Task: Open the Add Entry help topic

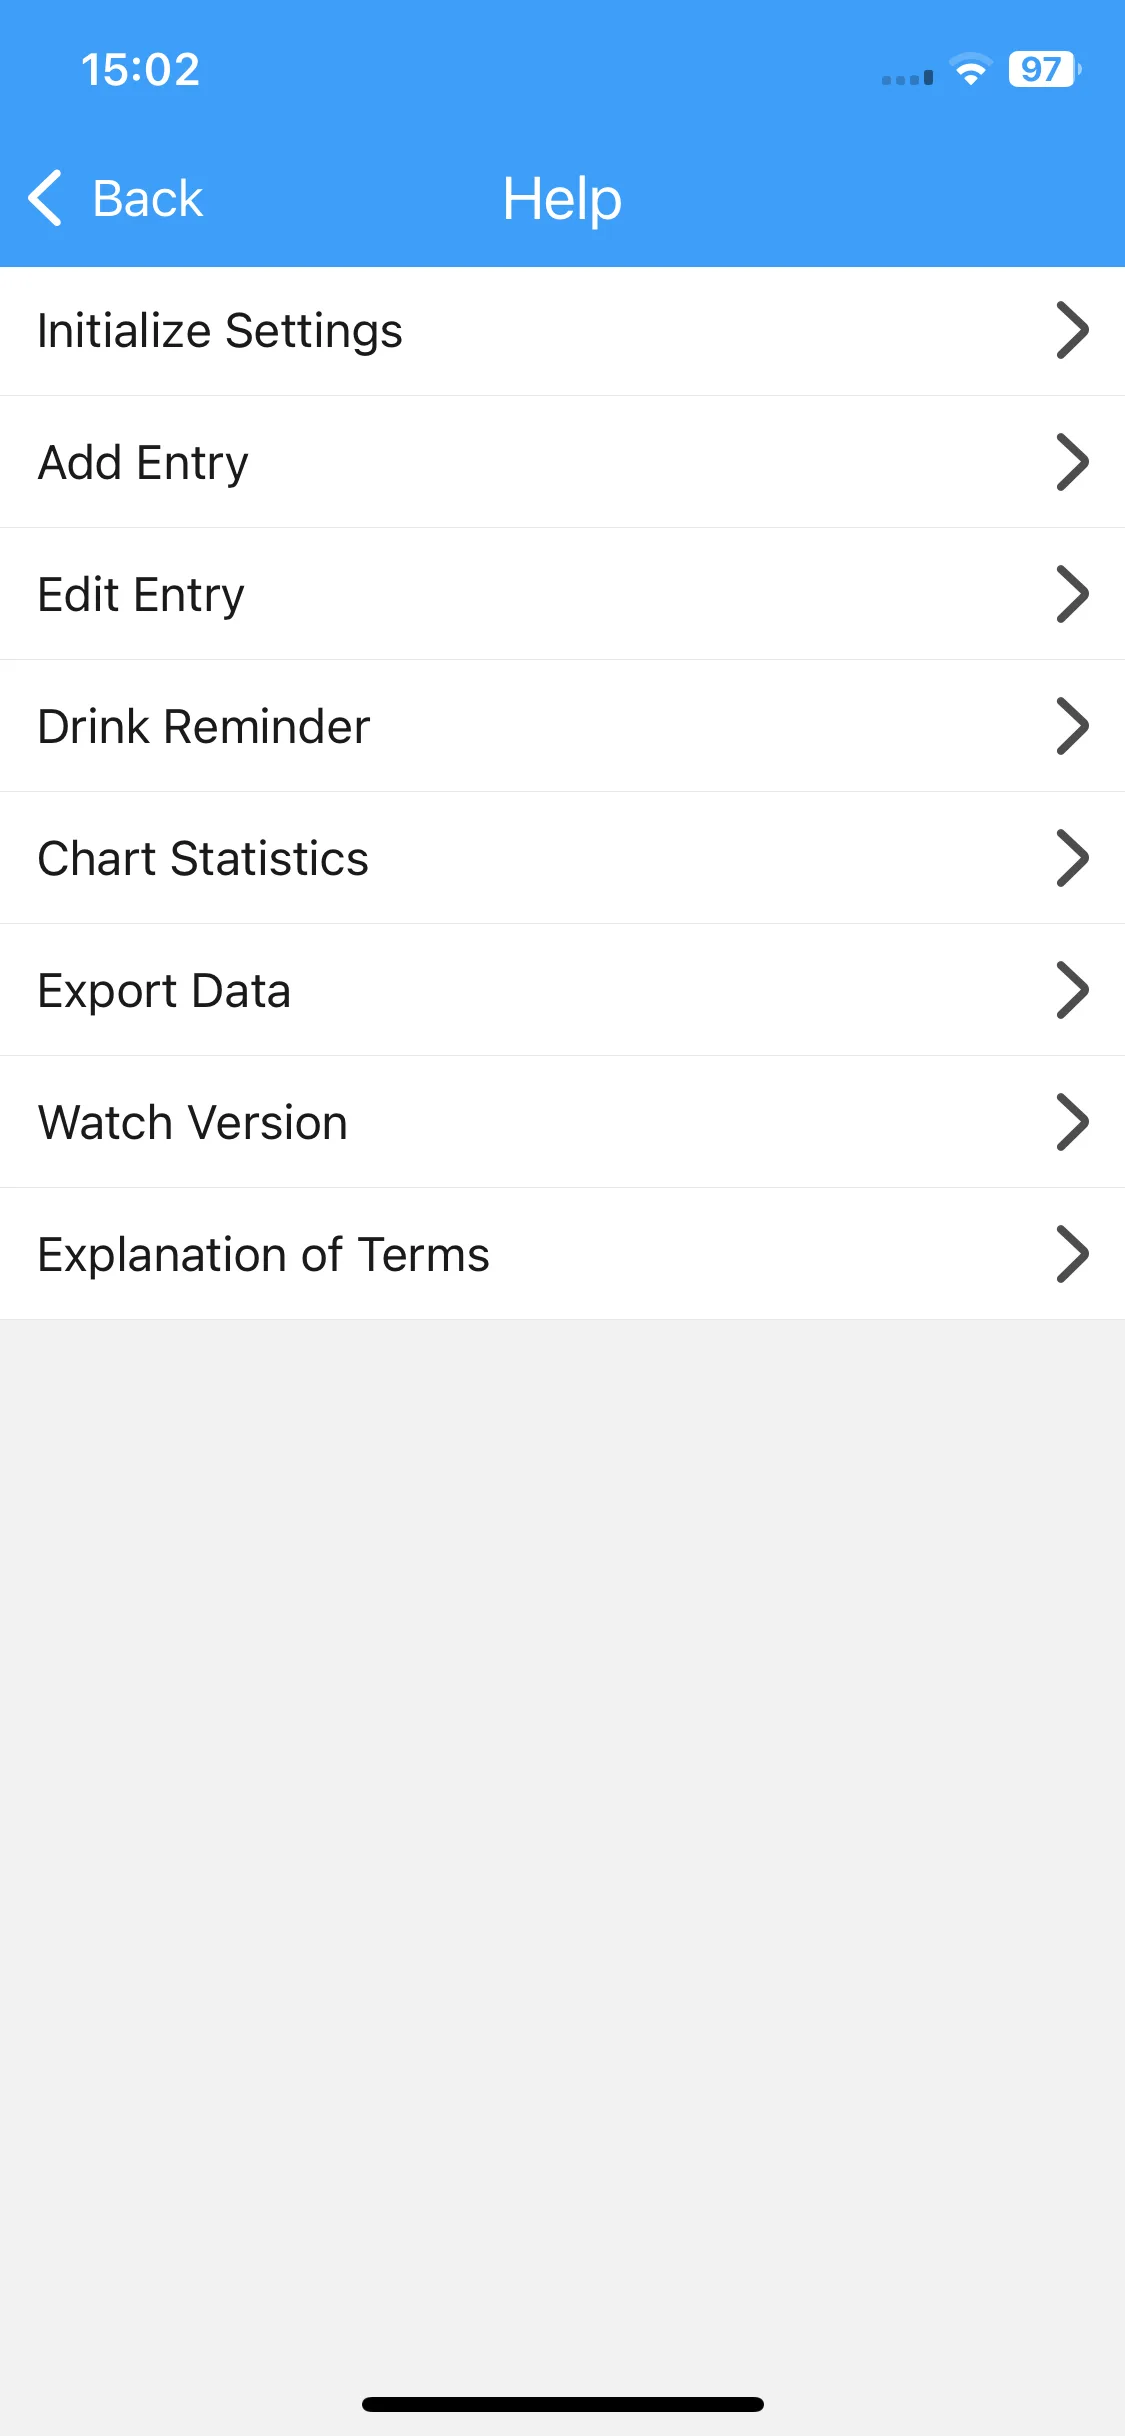Action: pyautogui.click(x=562, y=462)
